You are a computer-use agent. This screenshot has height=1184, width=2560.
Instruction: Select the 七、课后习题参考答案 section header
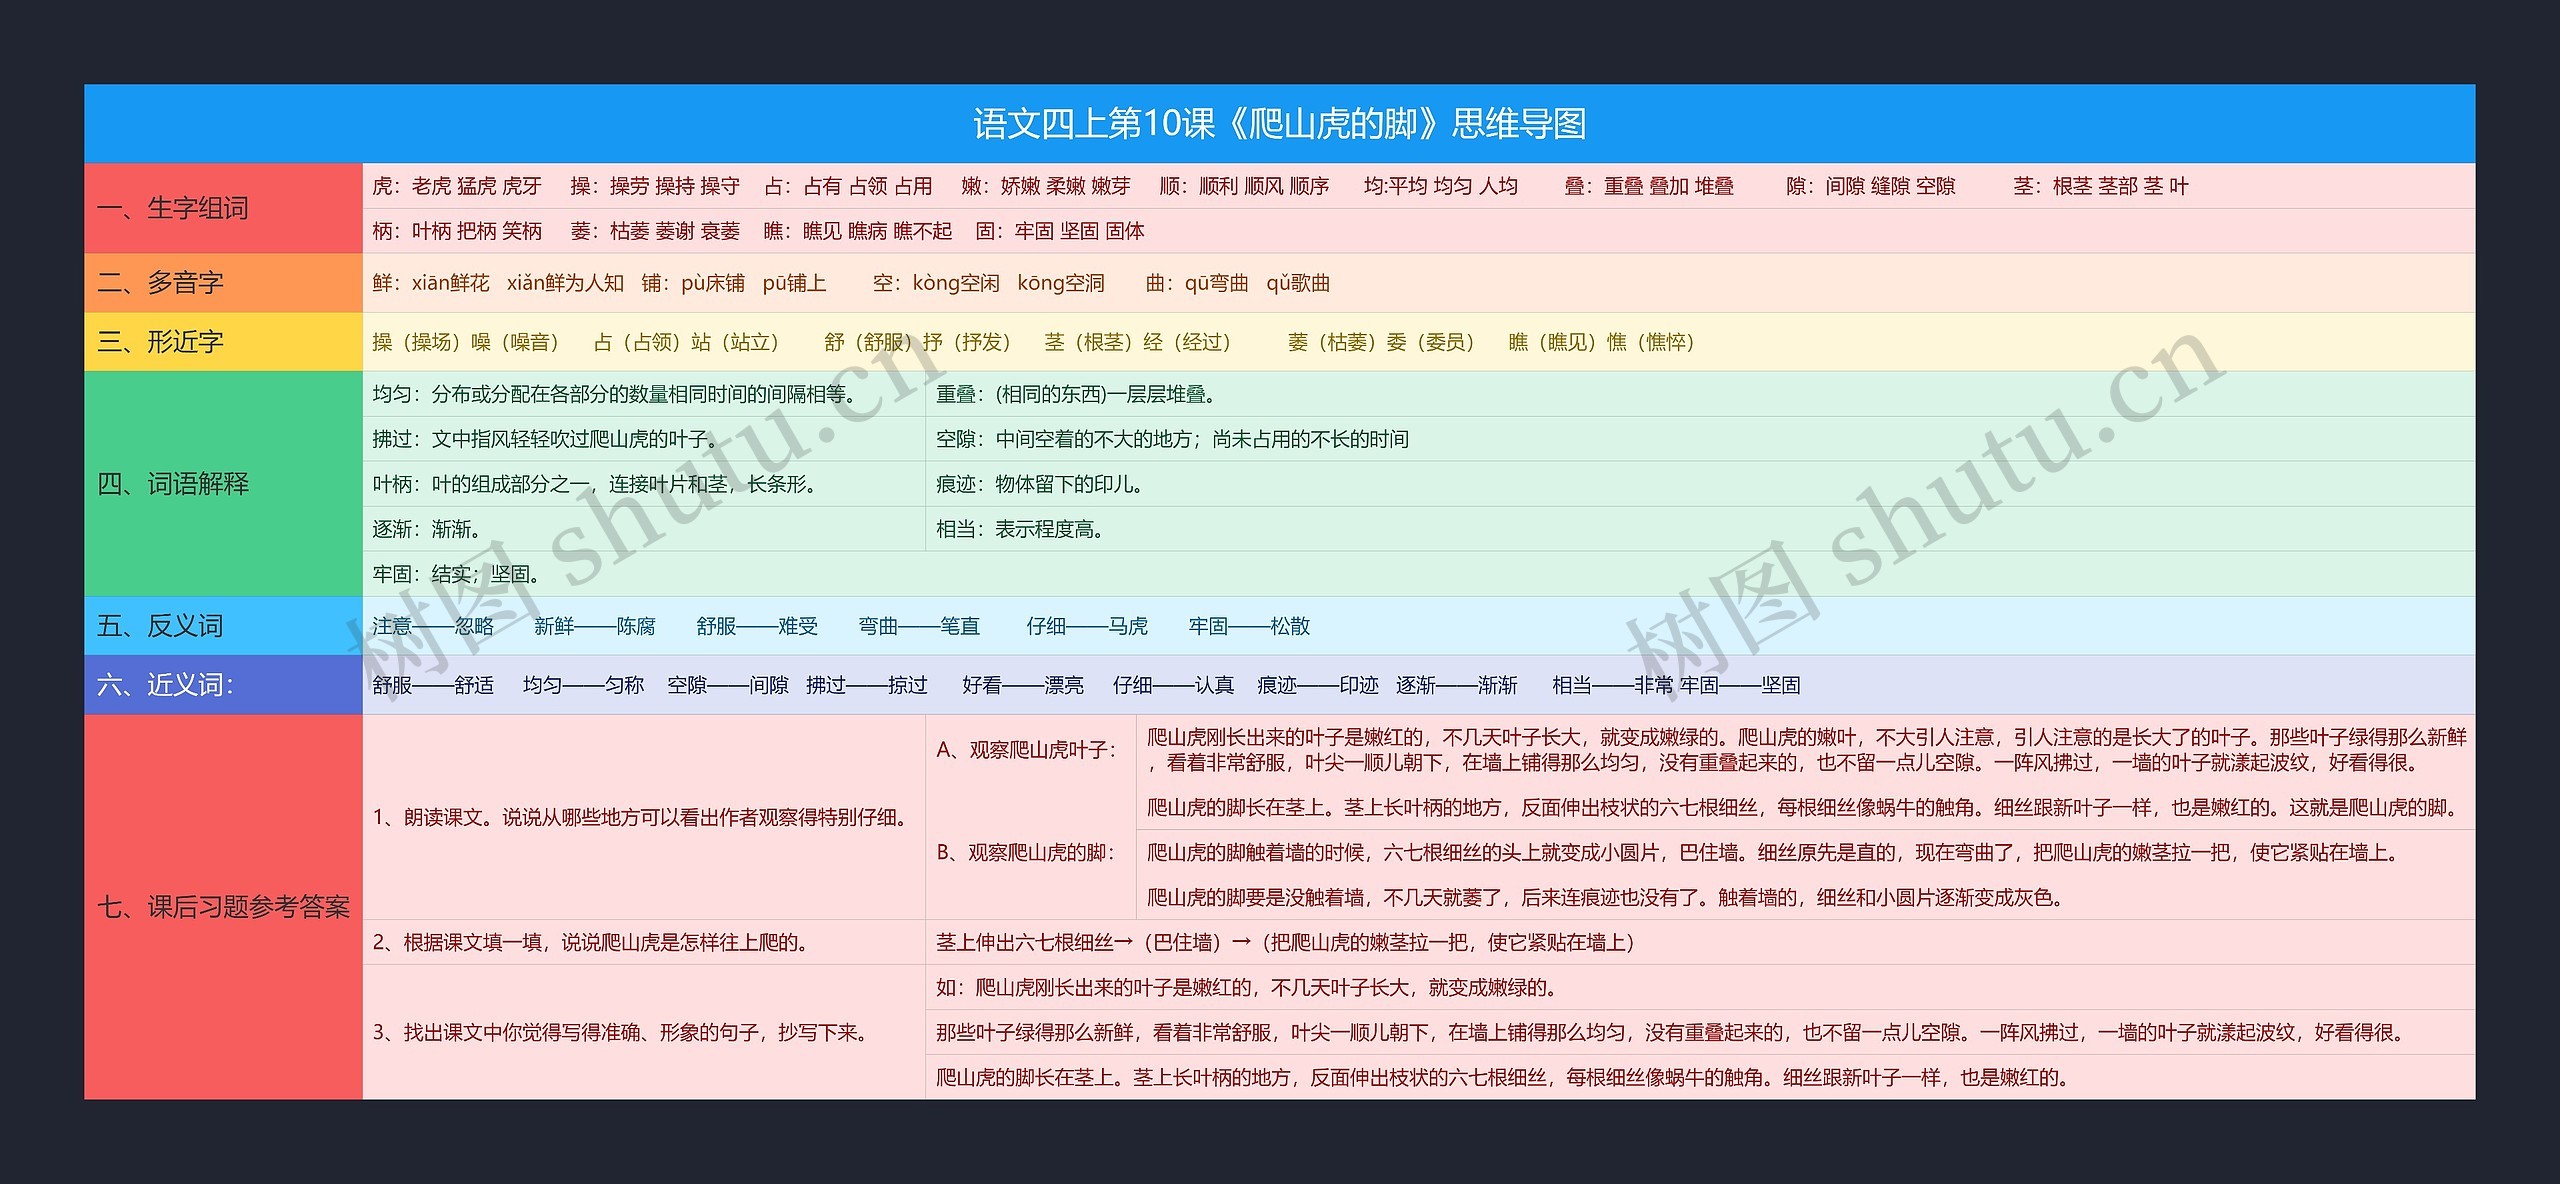223,907
